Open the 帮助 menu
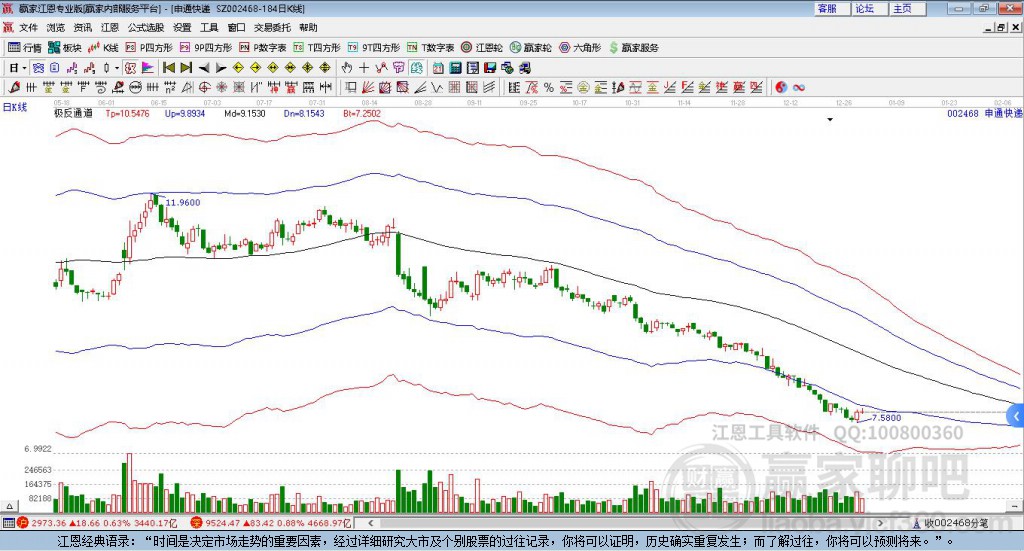1024x551 pixels. pos(308,27)
